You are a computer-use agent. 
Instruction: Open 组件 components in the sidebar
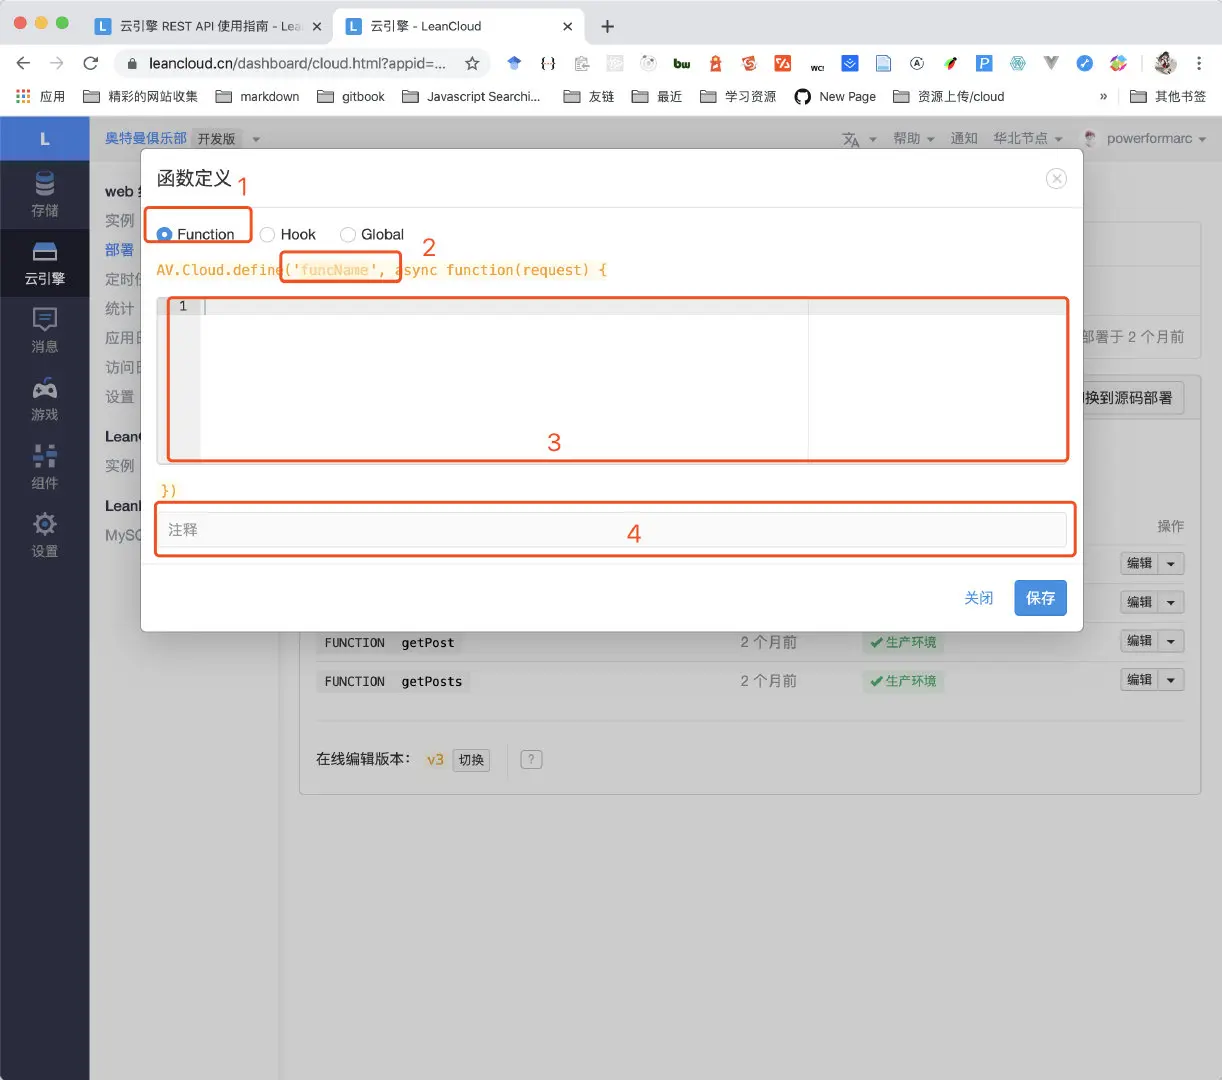coord(44,467)
